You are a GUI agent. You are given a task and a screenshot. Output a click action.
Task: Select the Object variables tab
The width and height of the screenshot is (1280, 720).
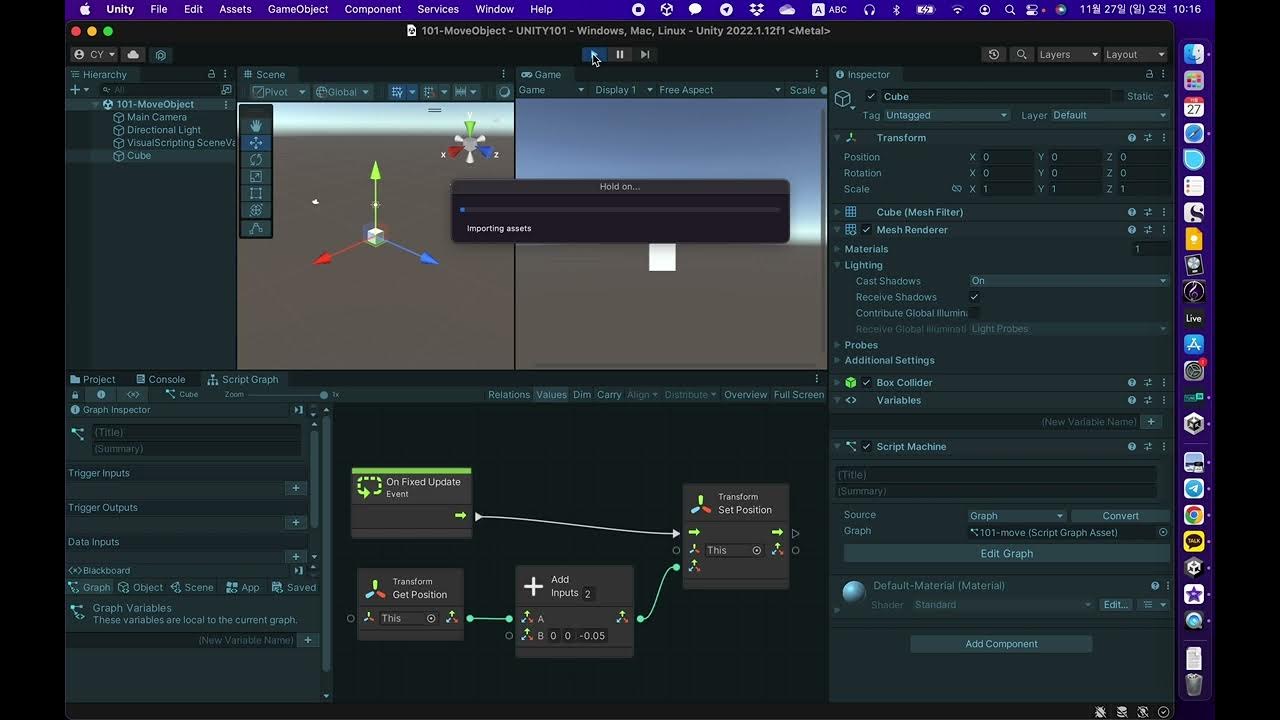coord(141,587)
